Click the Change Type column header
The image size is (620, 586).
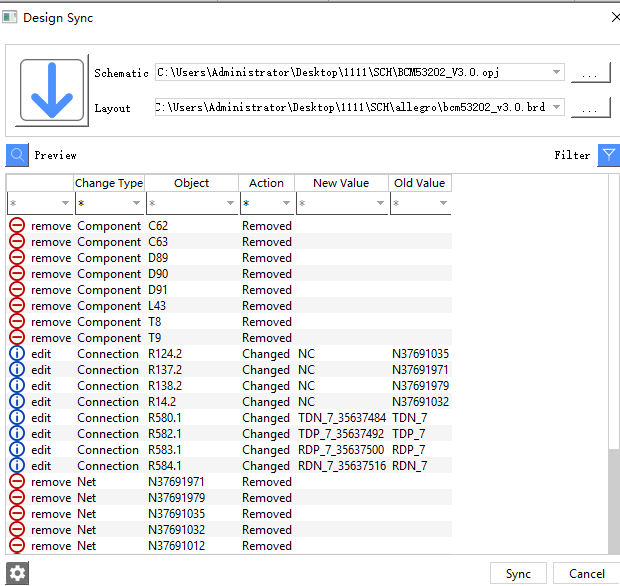[x=109, y=183]
